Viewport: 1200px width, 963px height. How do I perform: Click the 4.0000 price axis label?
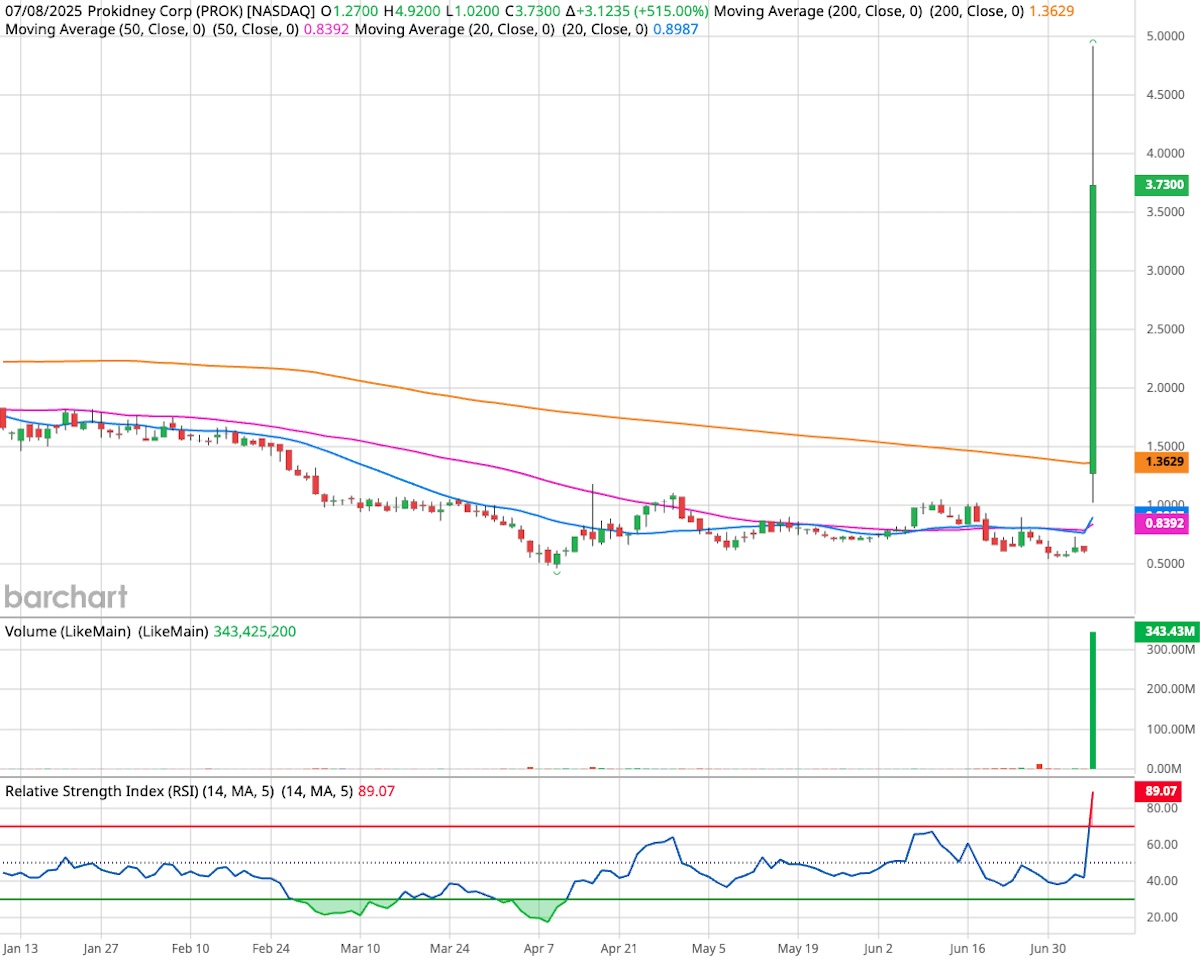pyautogui.click(x=1166, y=153)
